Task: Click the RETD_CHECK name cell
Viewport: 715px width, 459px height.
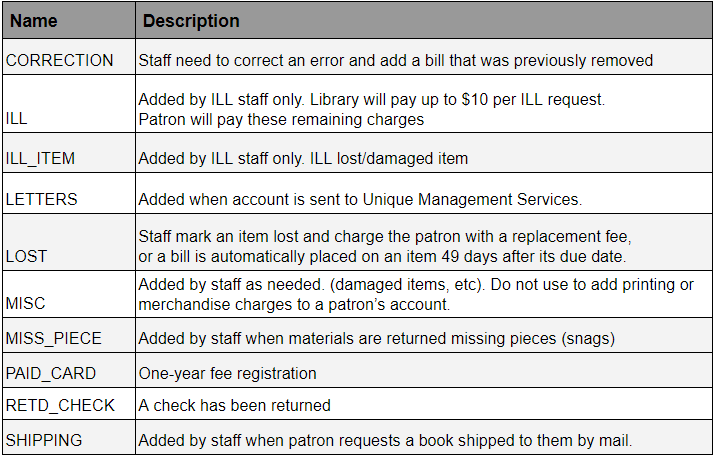Action: (60, 406)
